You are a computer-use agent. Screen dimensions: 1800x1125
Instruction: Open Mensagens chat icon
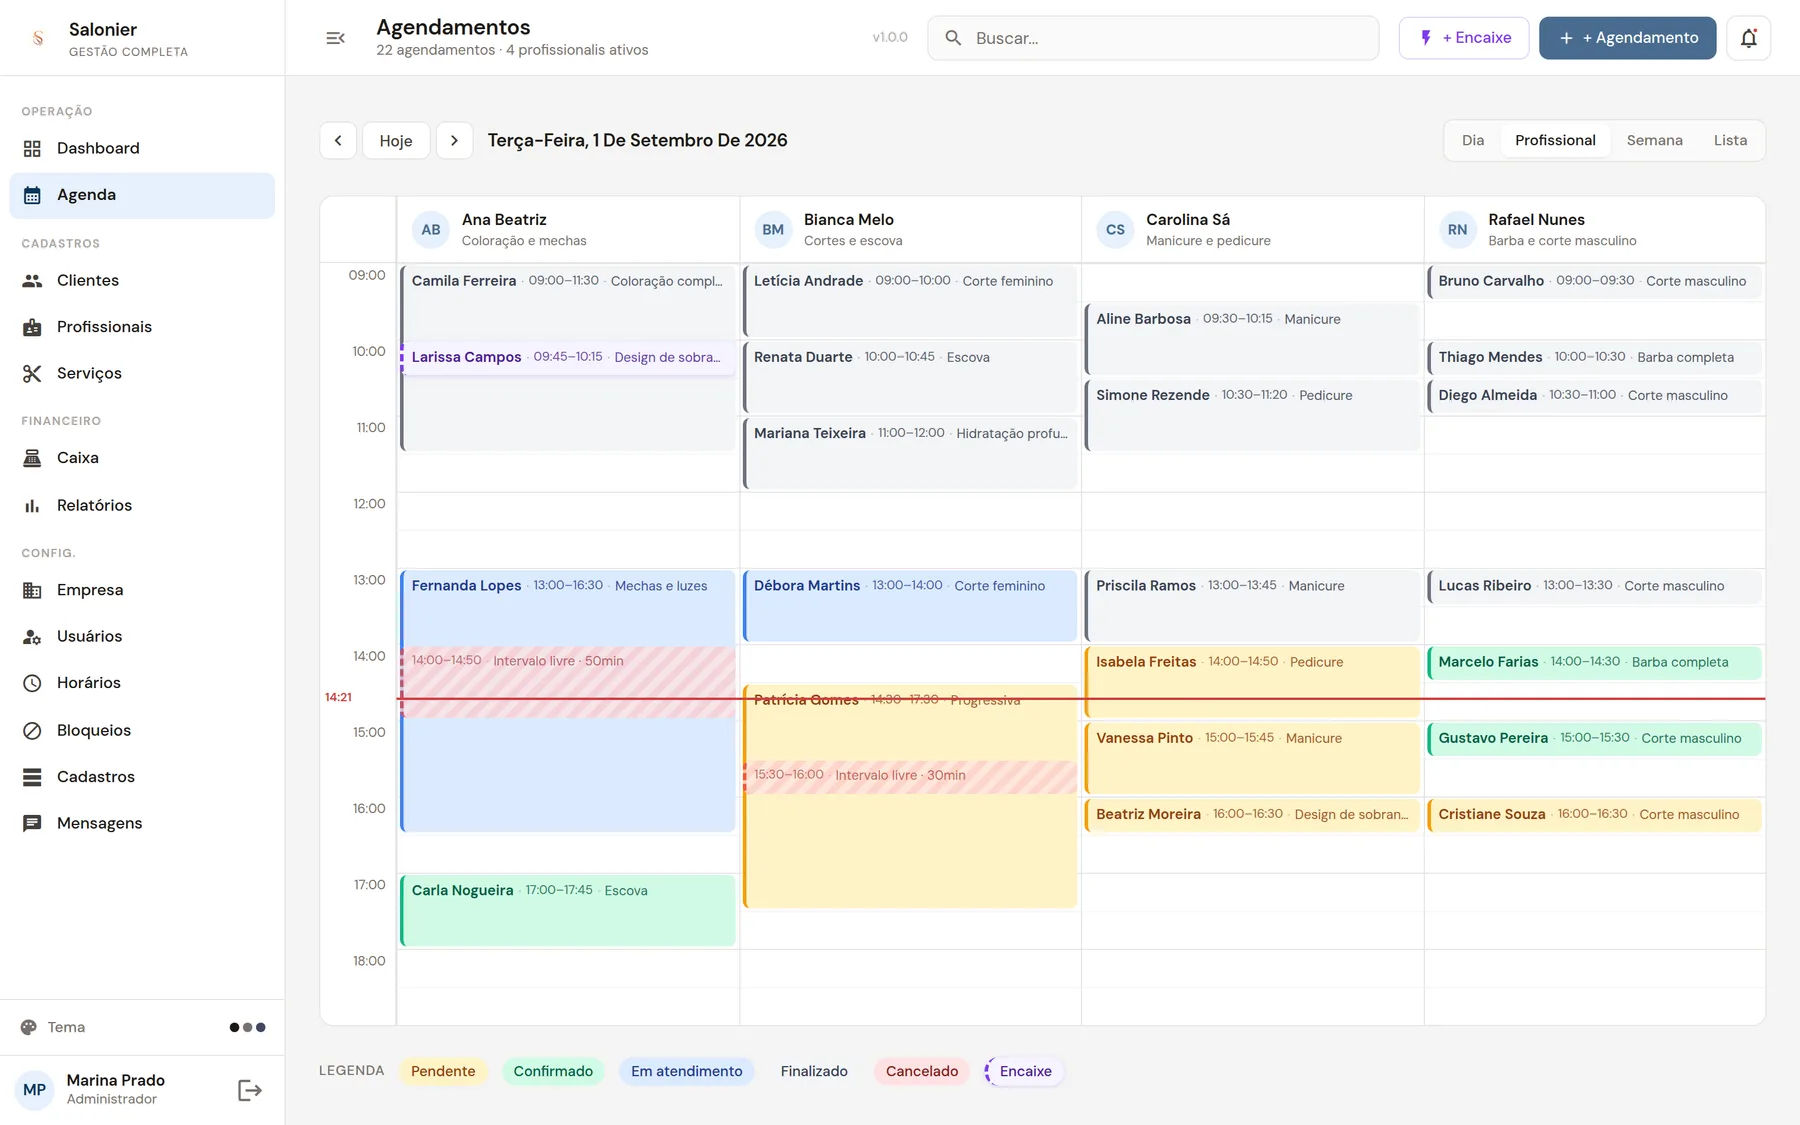click(32, 823)
